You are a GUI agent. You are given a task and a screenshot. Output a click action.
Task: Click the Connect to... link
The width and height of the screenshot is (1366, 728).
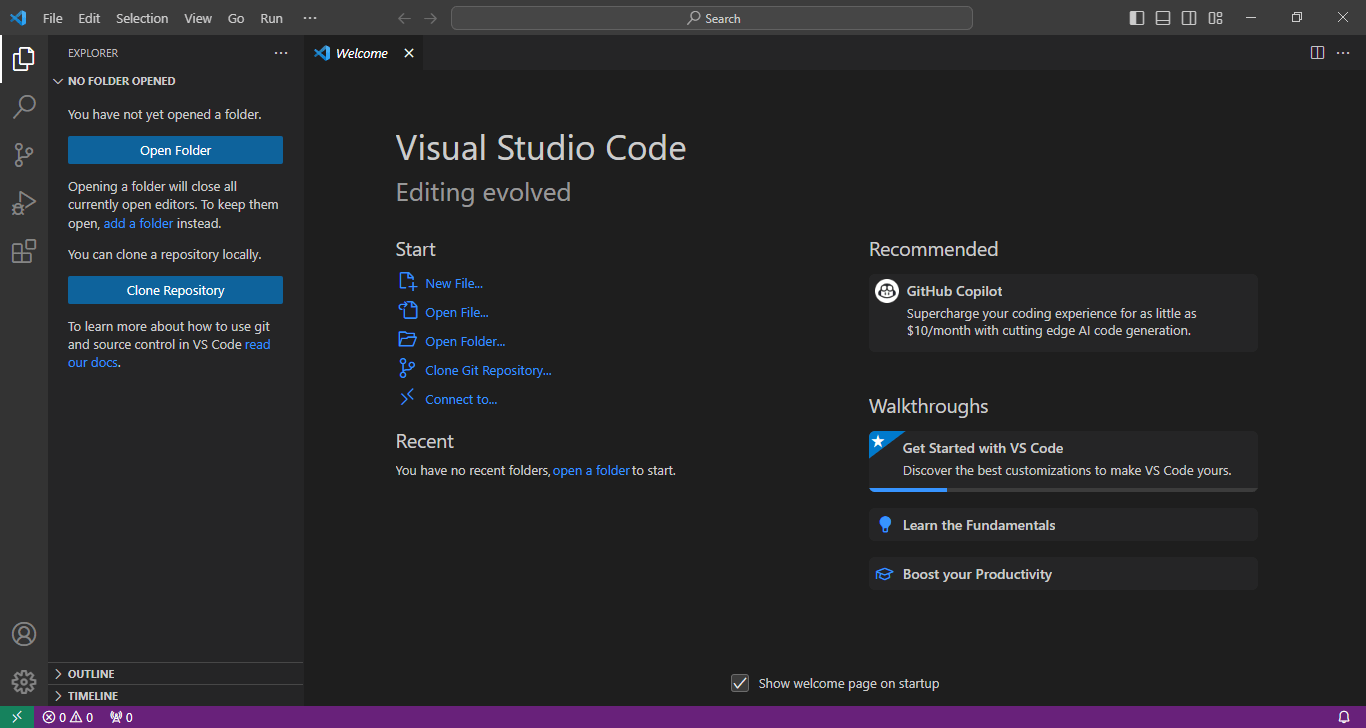coord(461,399)
